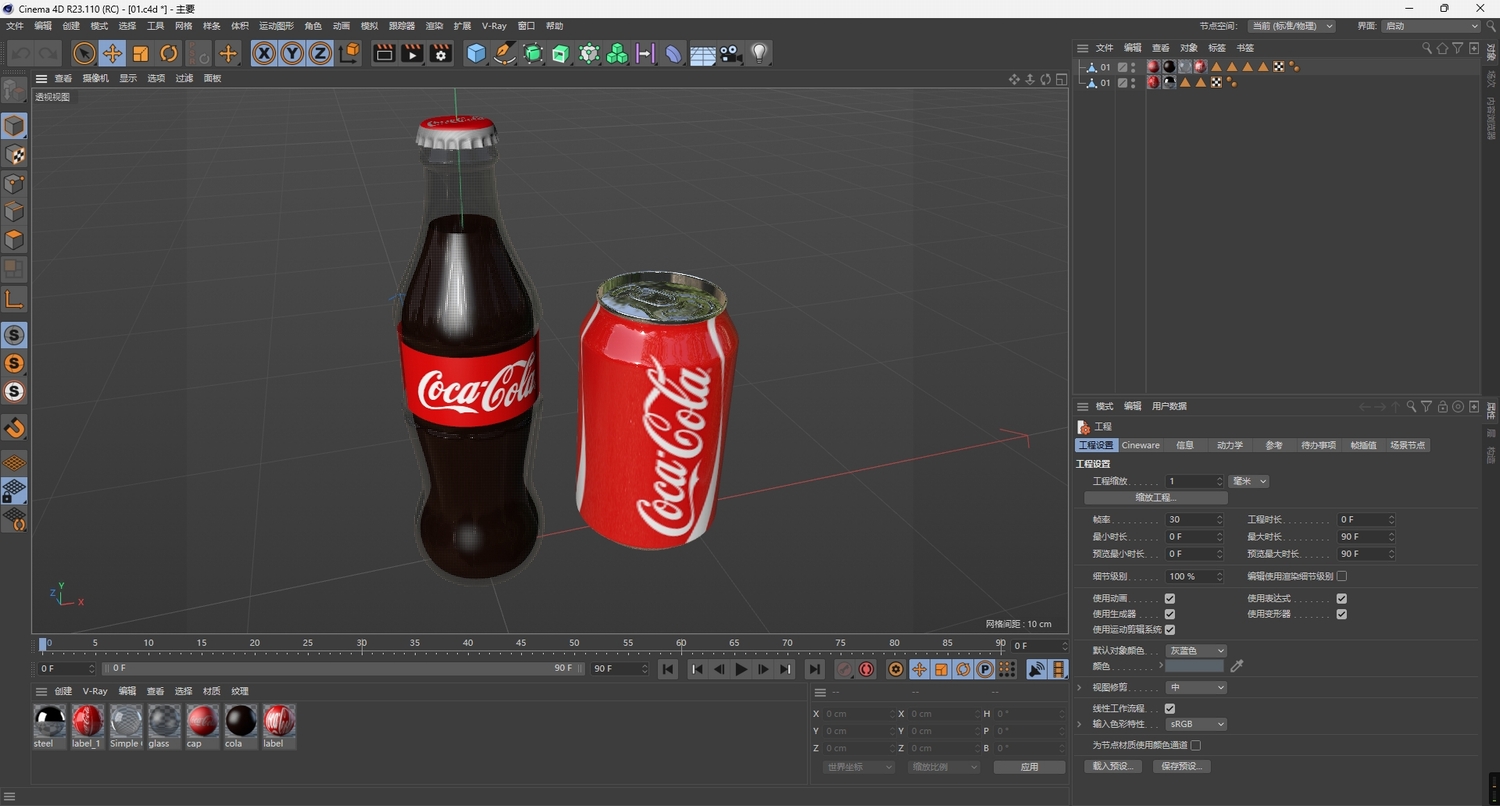Open the 默认对象颜色 dropdown showing 灰蓝色
Screen dimensions: 1500x806
[x=1196, y=650]
